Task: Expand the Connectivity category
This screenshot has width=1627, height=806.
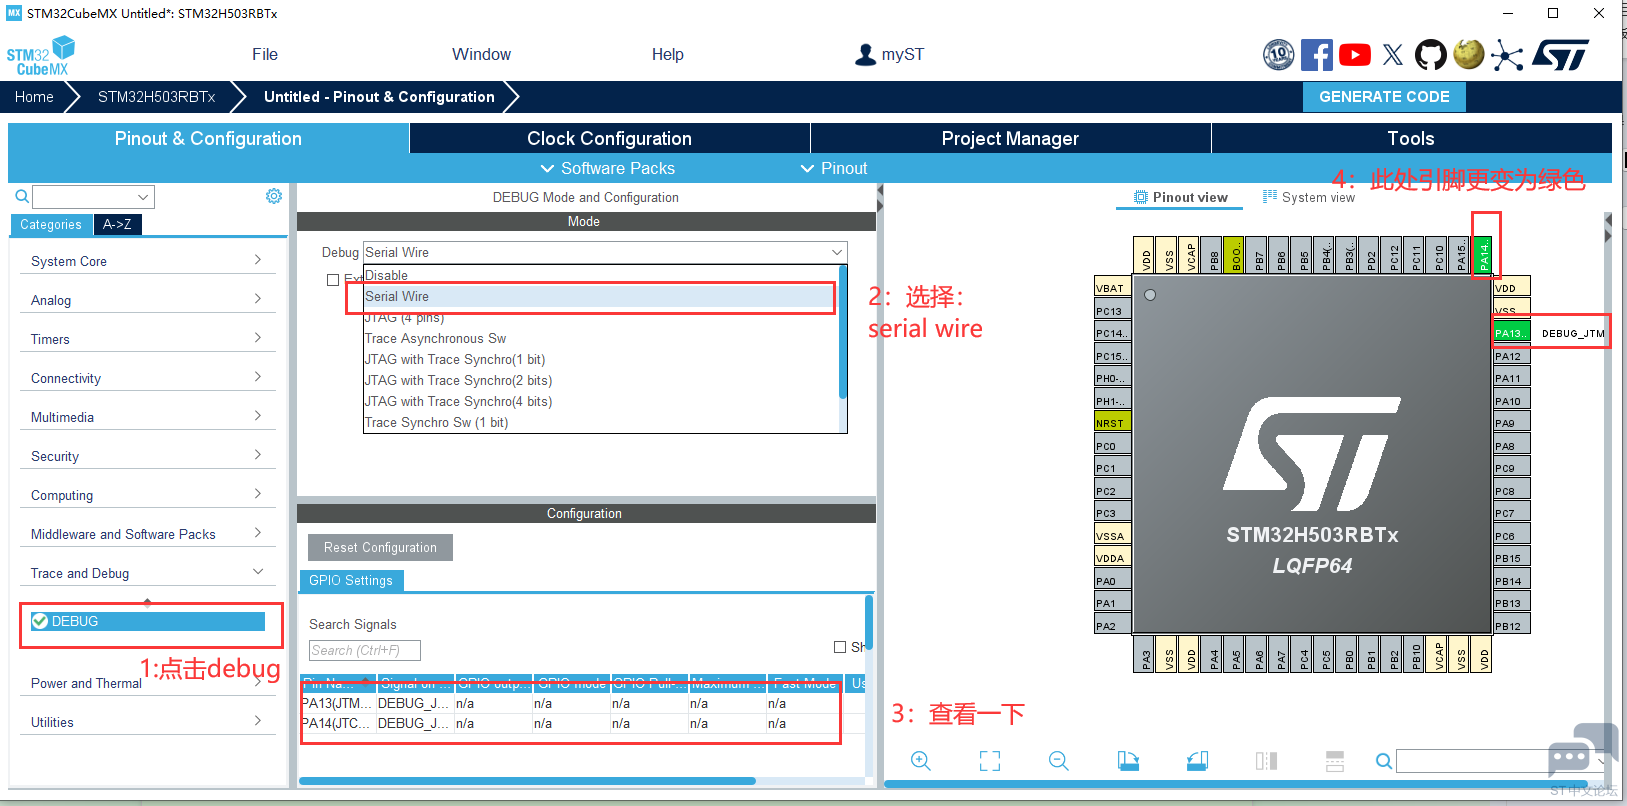Action: click(147, 378)
